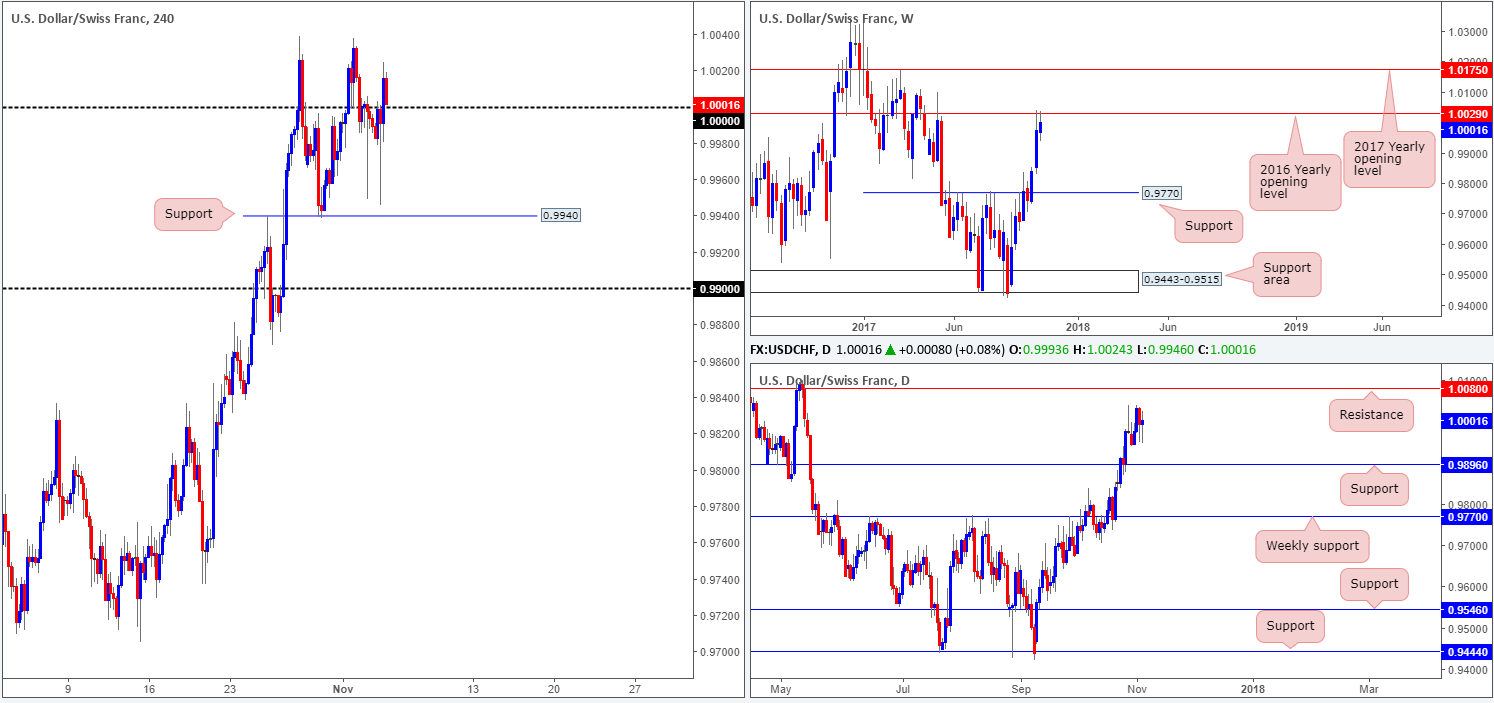
Task: Click the red 1.00800 price tag on daily axis
Action: point(1465,388)
